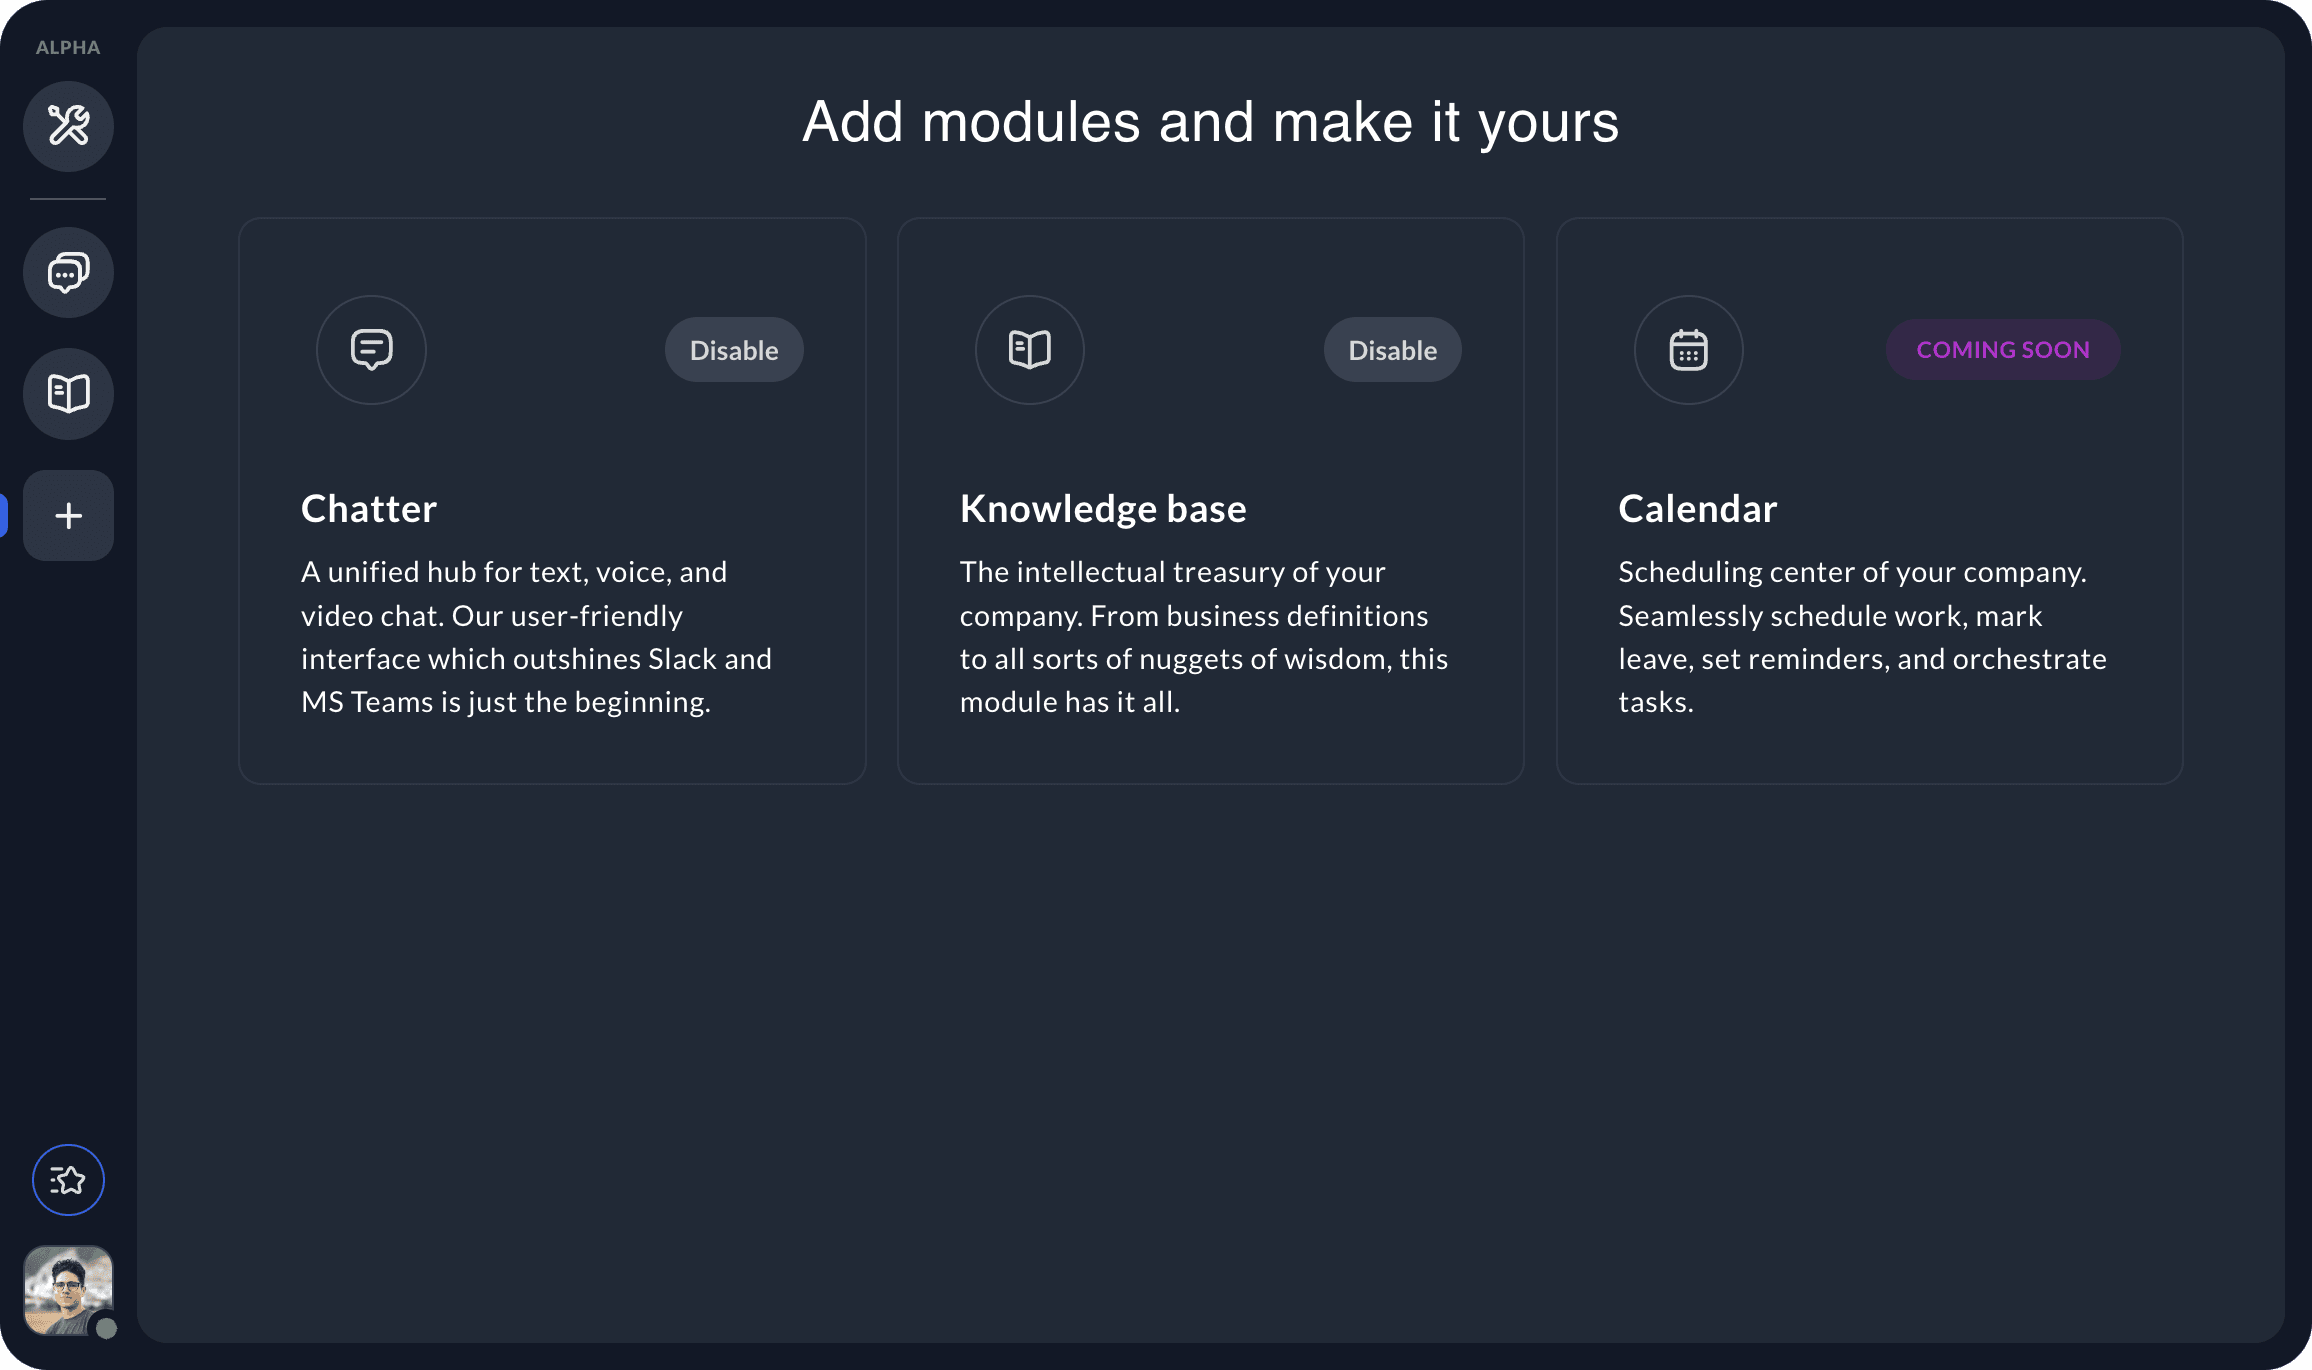This screenshot has height=1370, width=2312.
Task: Toggle the status indicator dot on your avatar
Action: (104, 1328)
